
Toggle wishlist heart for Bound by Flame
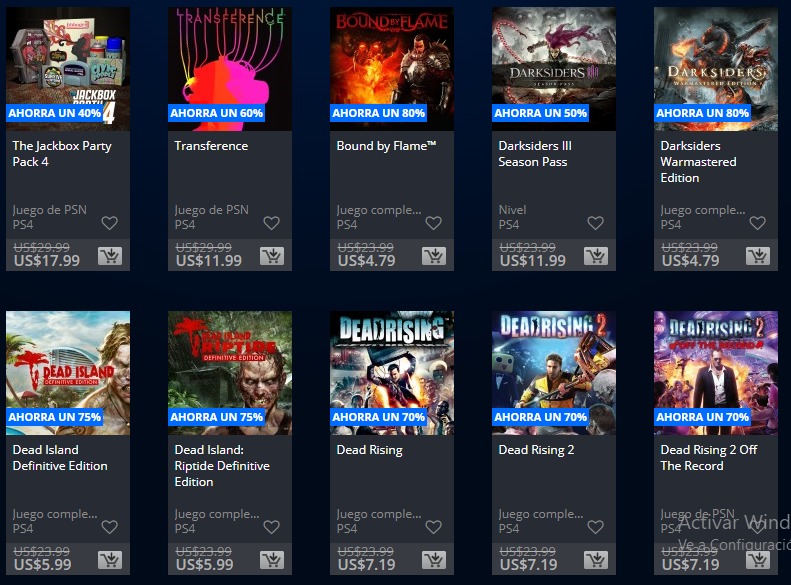(x=433, y=223)
